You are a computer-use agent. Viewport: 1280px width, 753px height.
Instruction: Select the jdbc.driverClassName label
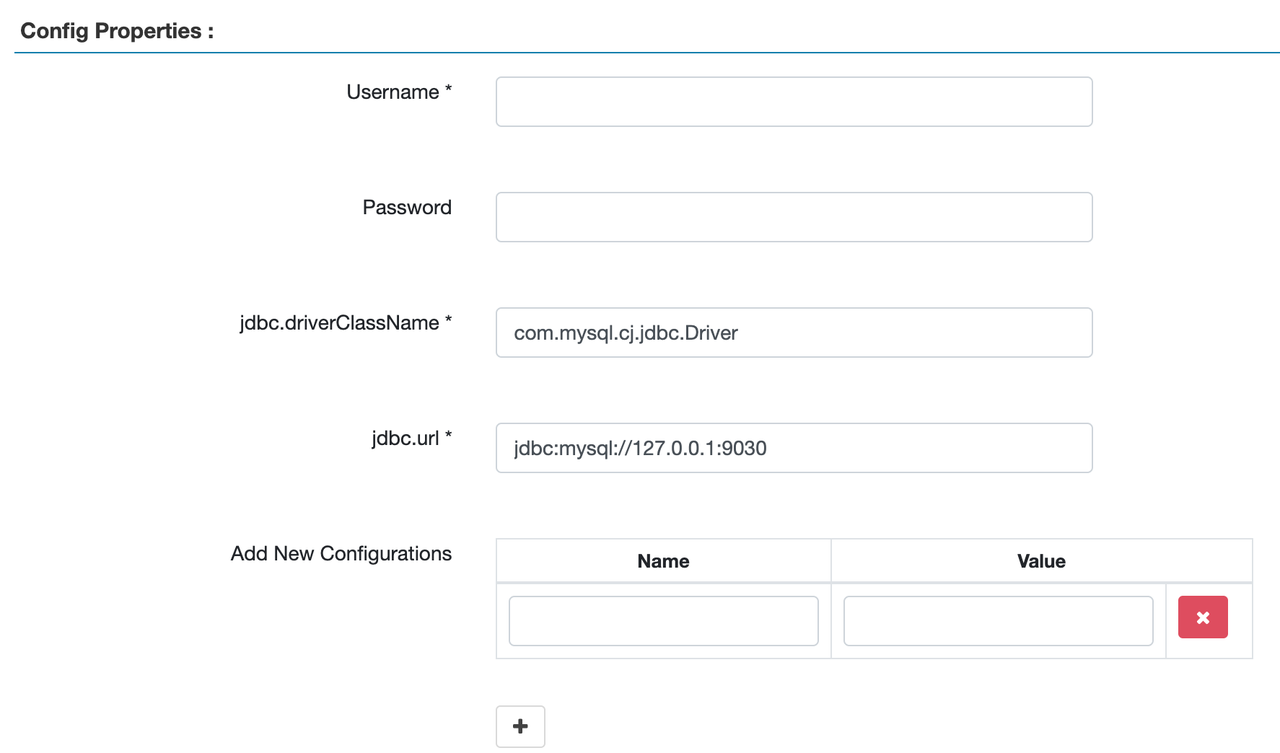[x=339, y=323]
